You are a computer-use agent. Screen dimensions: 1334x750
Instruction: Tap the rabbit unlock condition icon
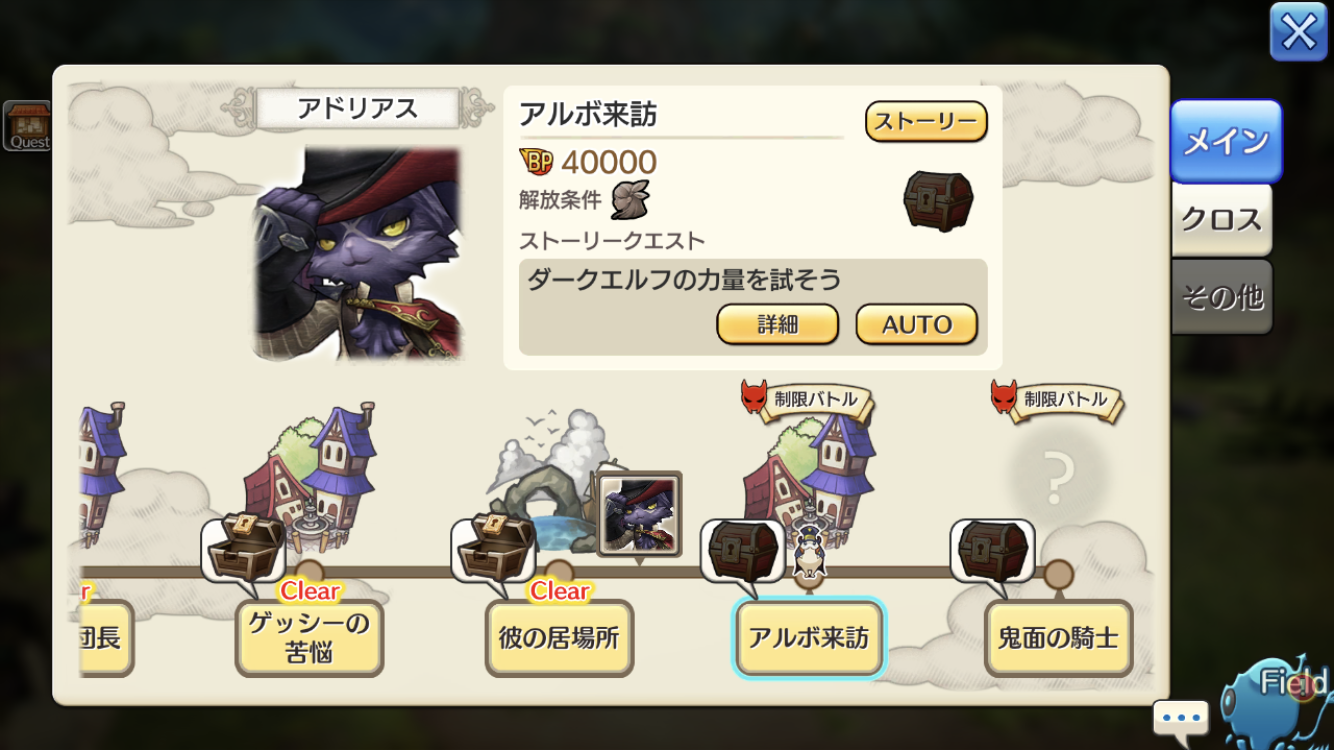pyautogui.click(x=631, y=200)
